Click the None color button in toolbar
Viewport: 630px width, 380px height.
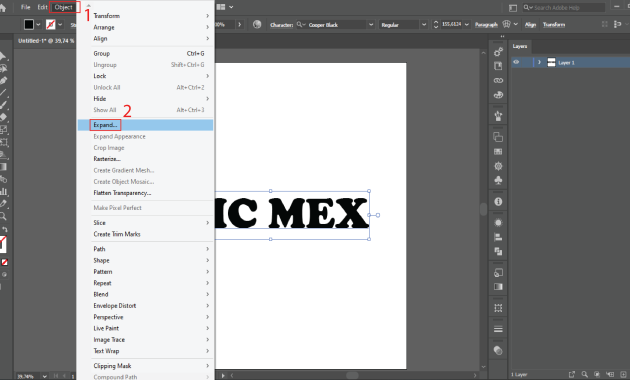(x=4, y=262)
